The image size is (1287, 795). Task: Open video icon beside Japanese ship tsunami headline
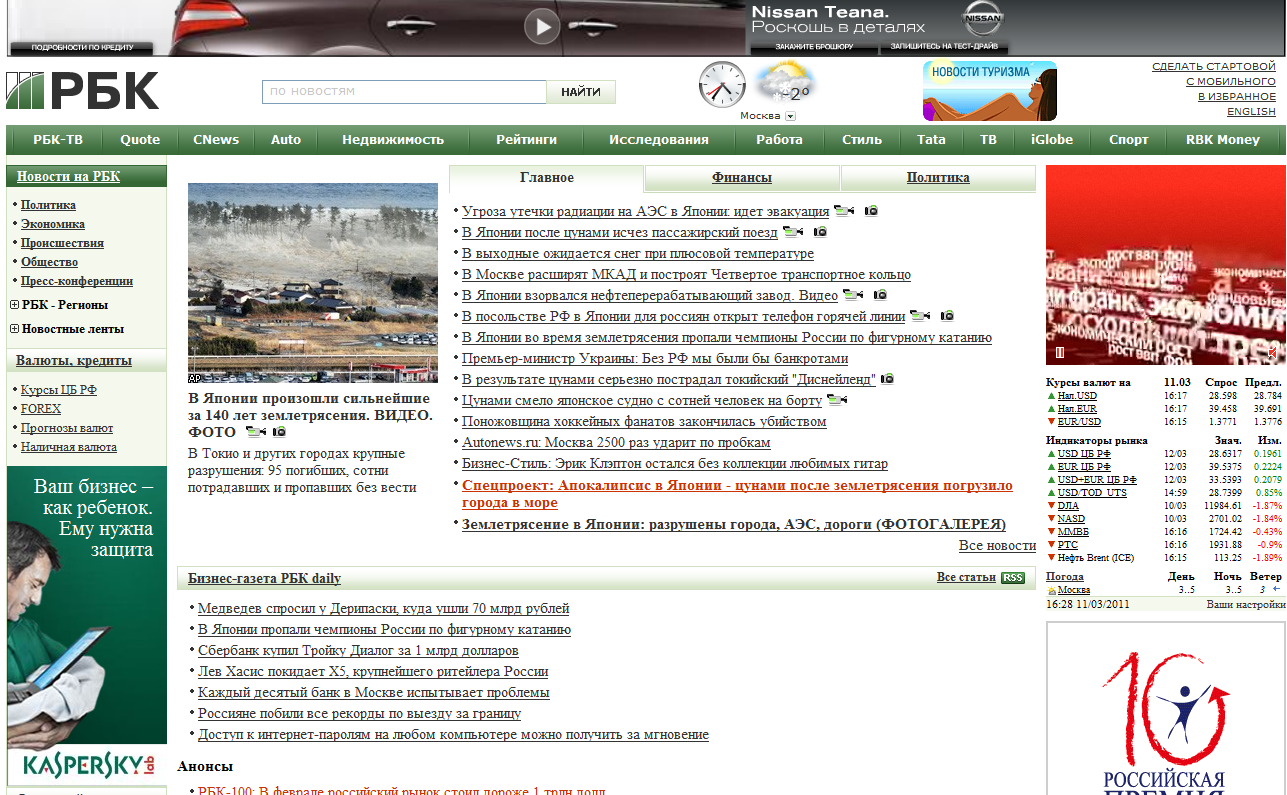(837, 400)
